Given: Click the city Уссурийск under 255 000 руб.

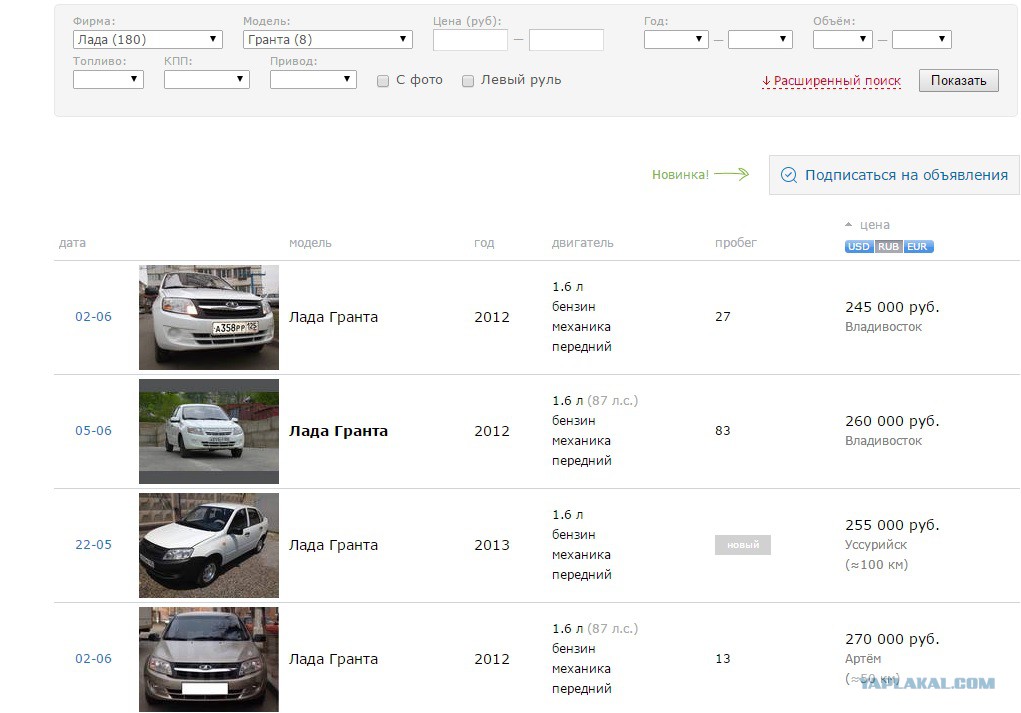Looking at the screenshot, I should pyautogui.click(x=876, y=544).
